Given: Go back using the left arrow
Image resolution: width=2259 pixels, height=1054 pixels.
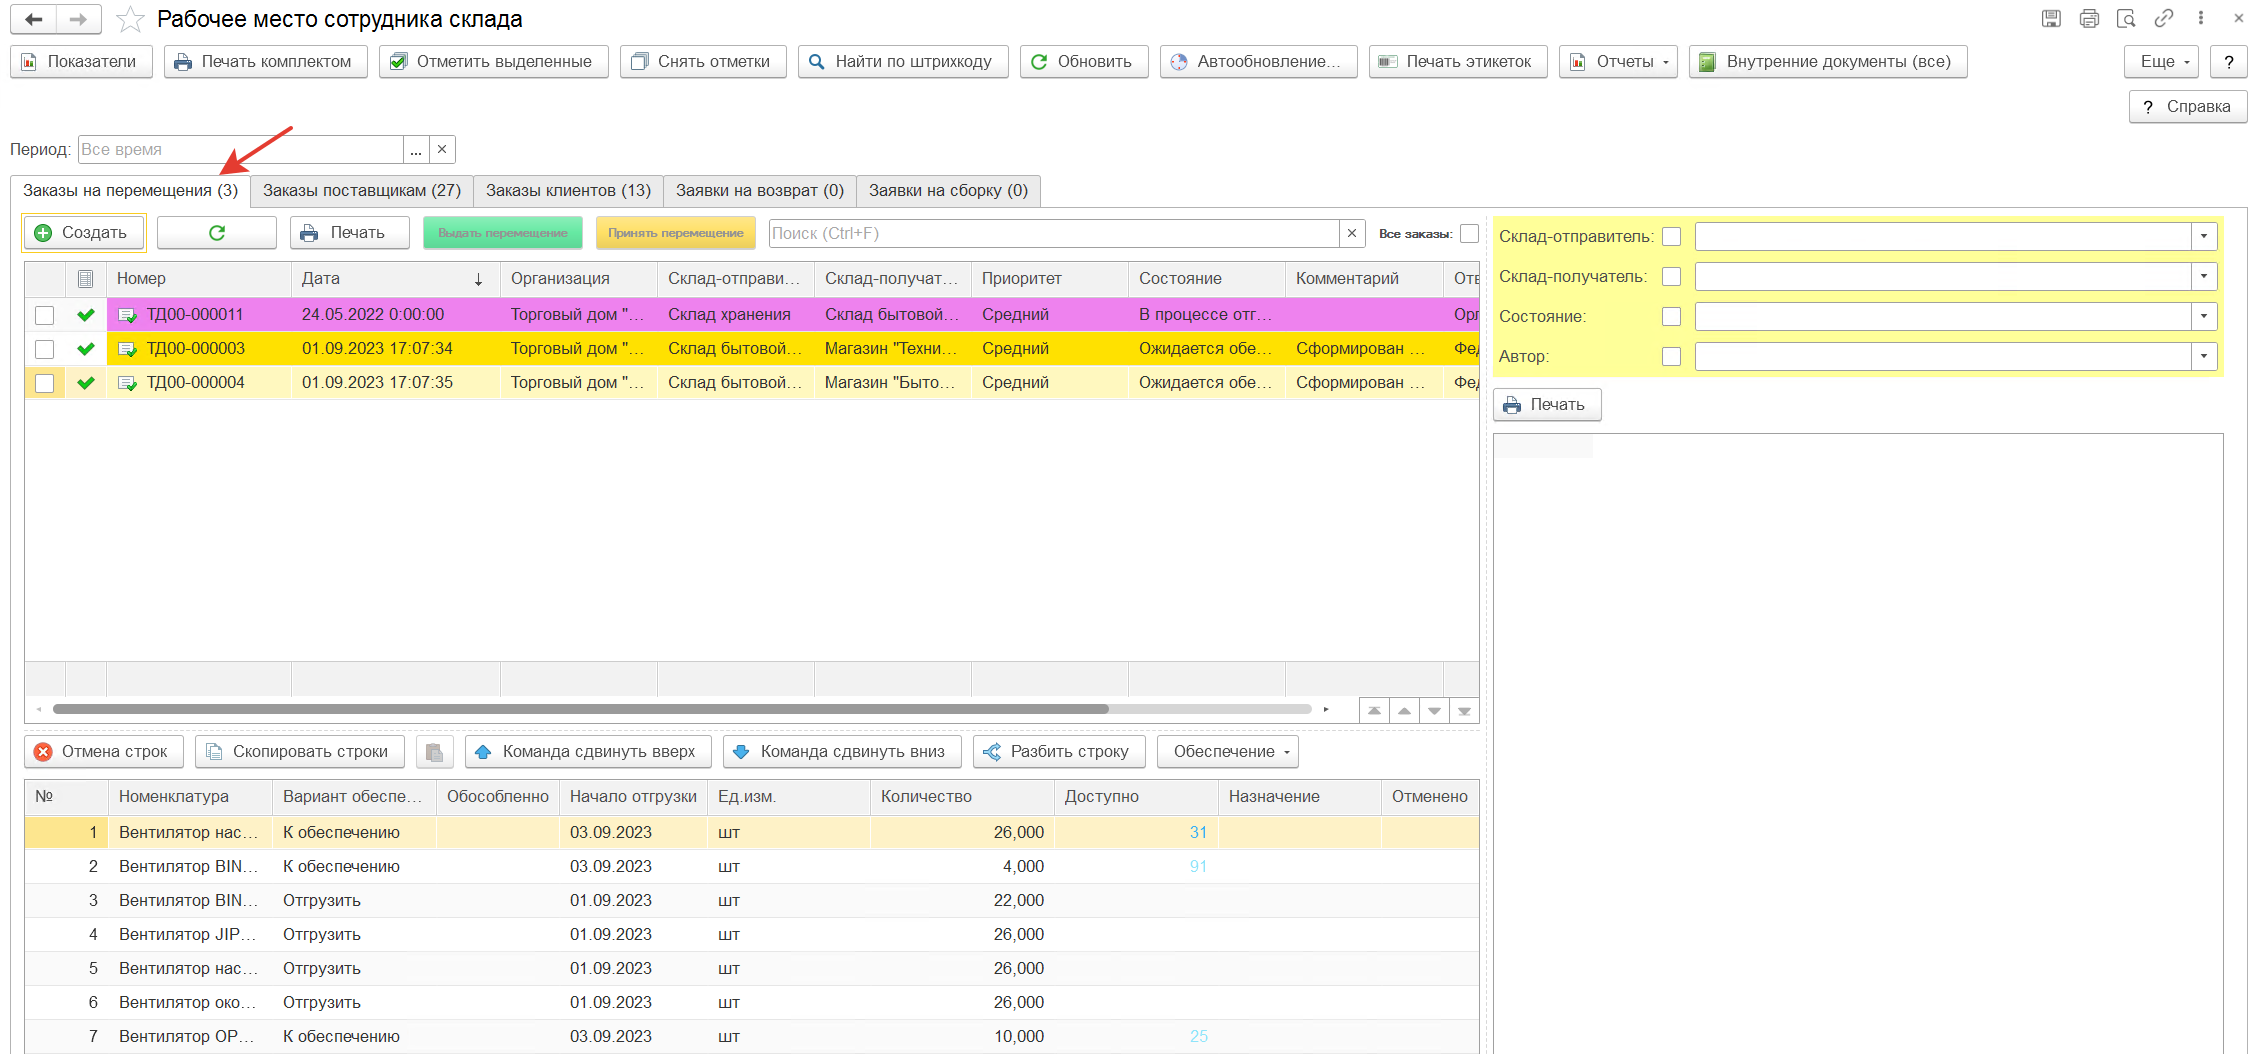Looking at the screenshot, I should click(33, 19).
